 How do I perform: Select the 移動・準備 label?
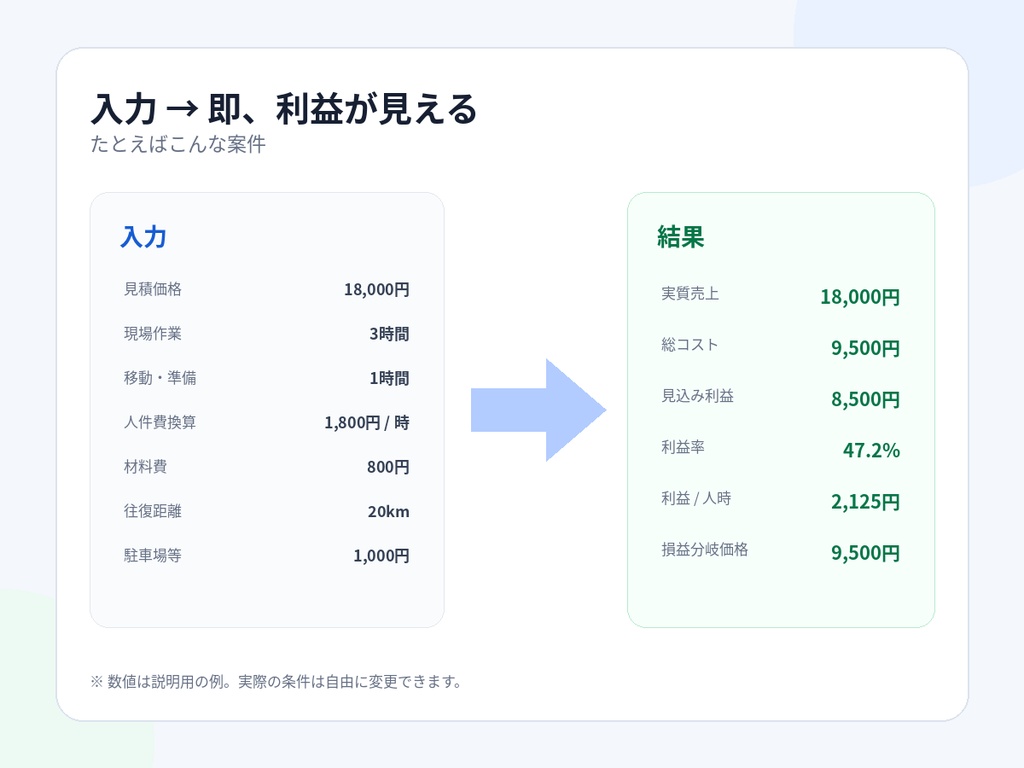pos(160,377)
